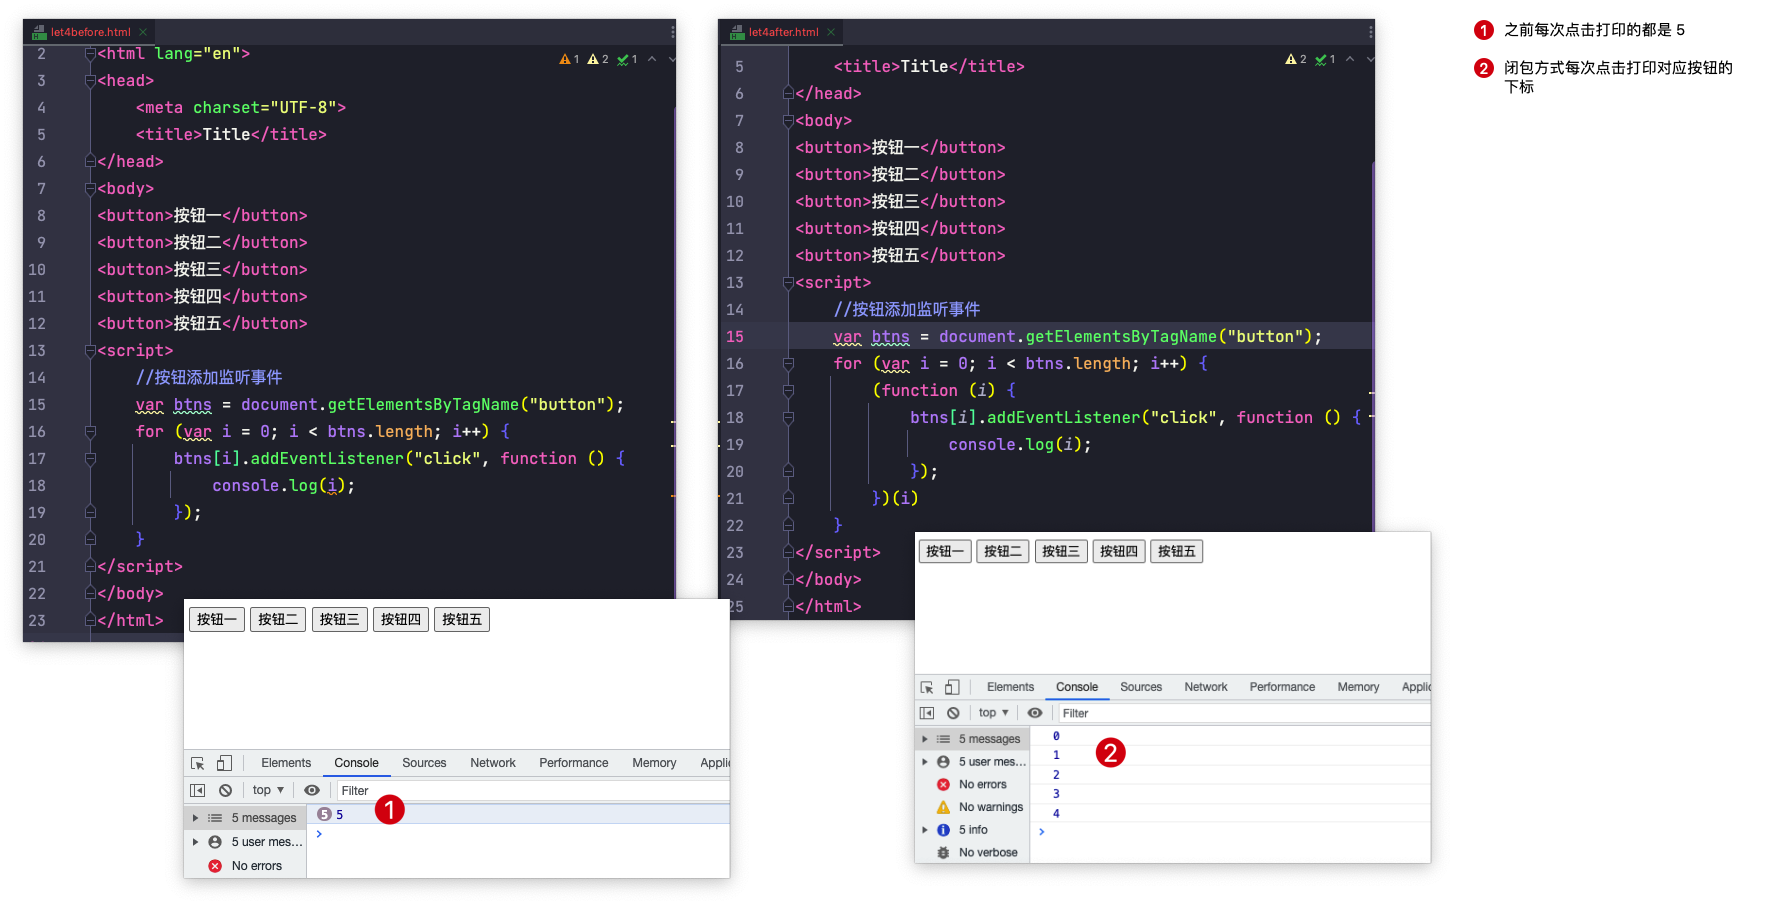Click yellow 'No warnings' triangle icon in sidebar
The width and height of the screenshot is (1774, 905).
point(943,807)
